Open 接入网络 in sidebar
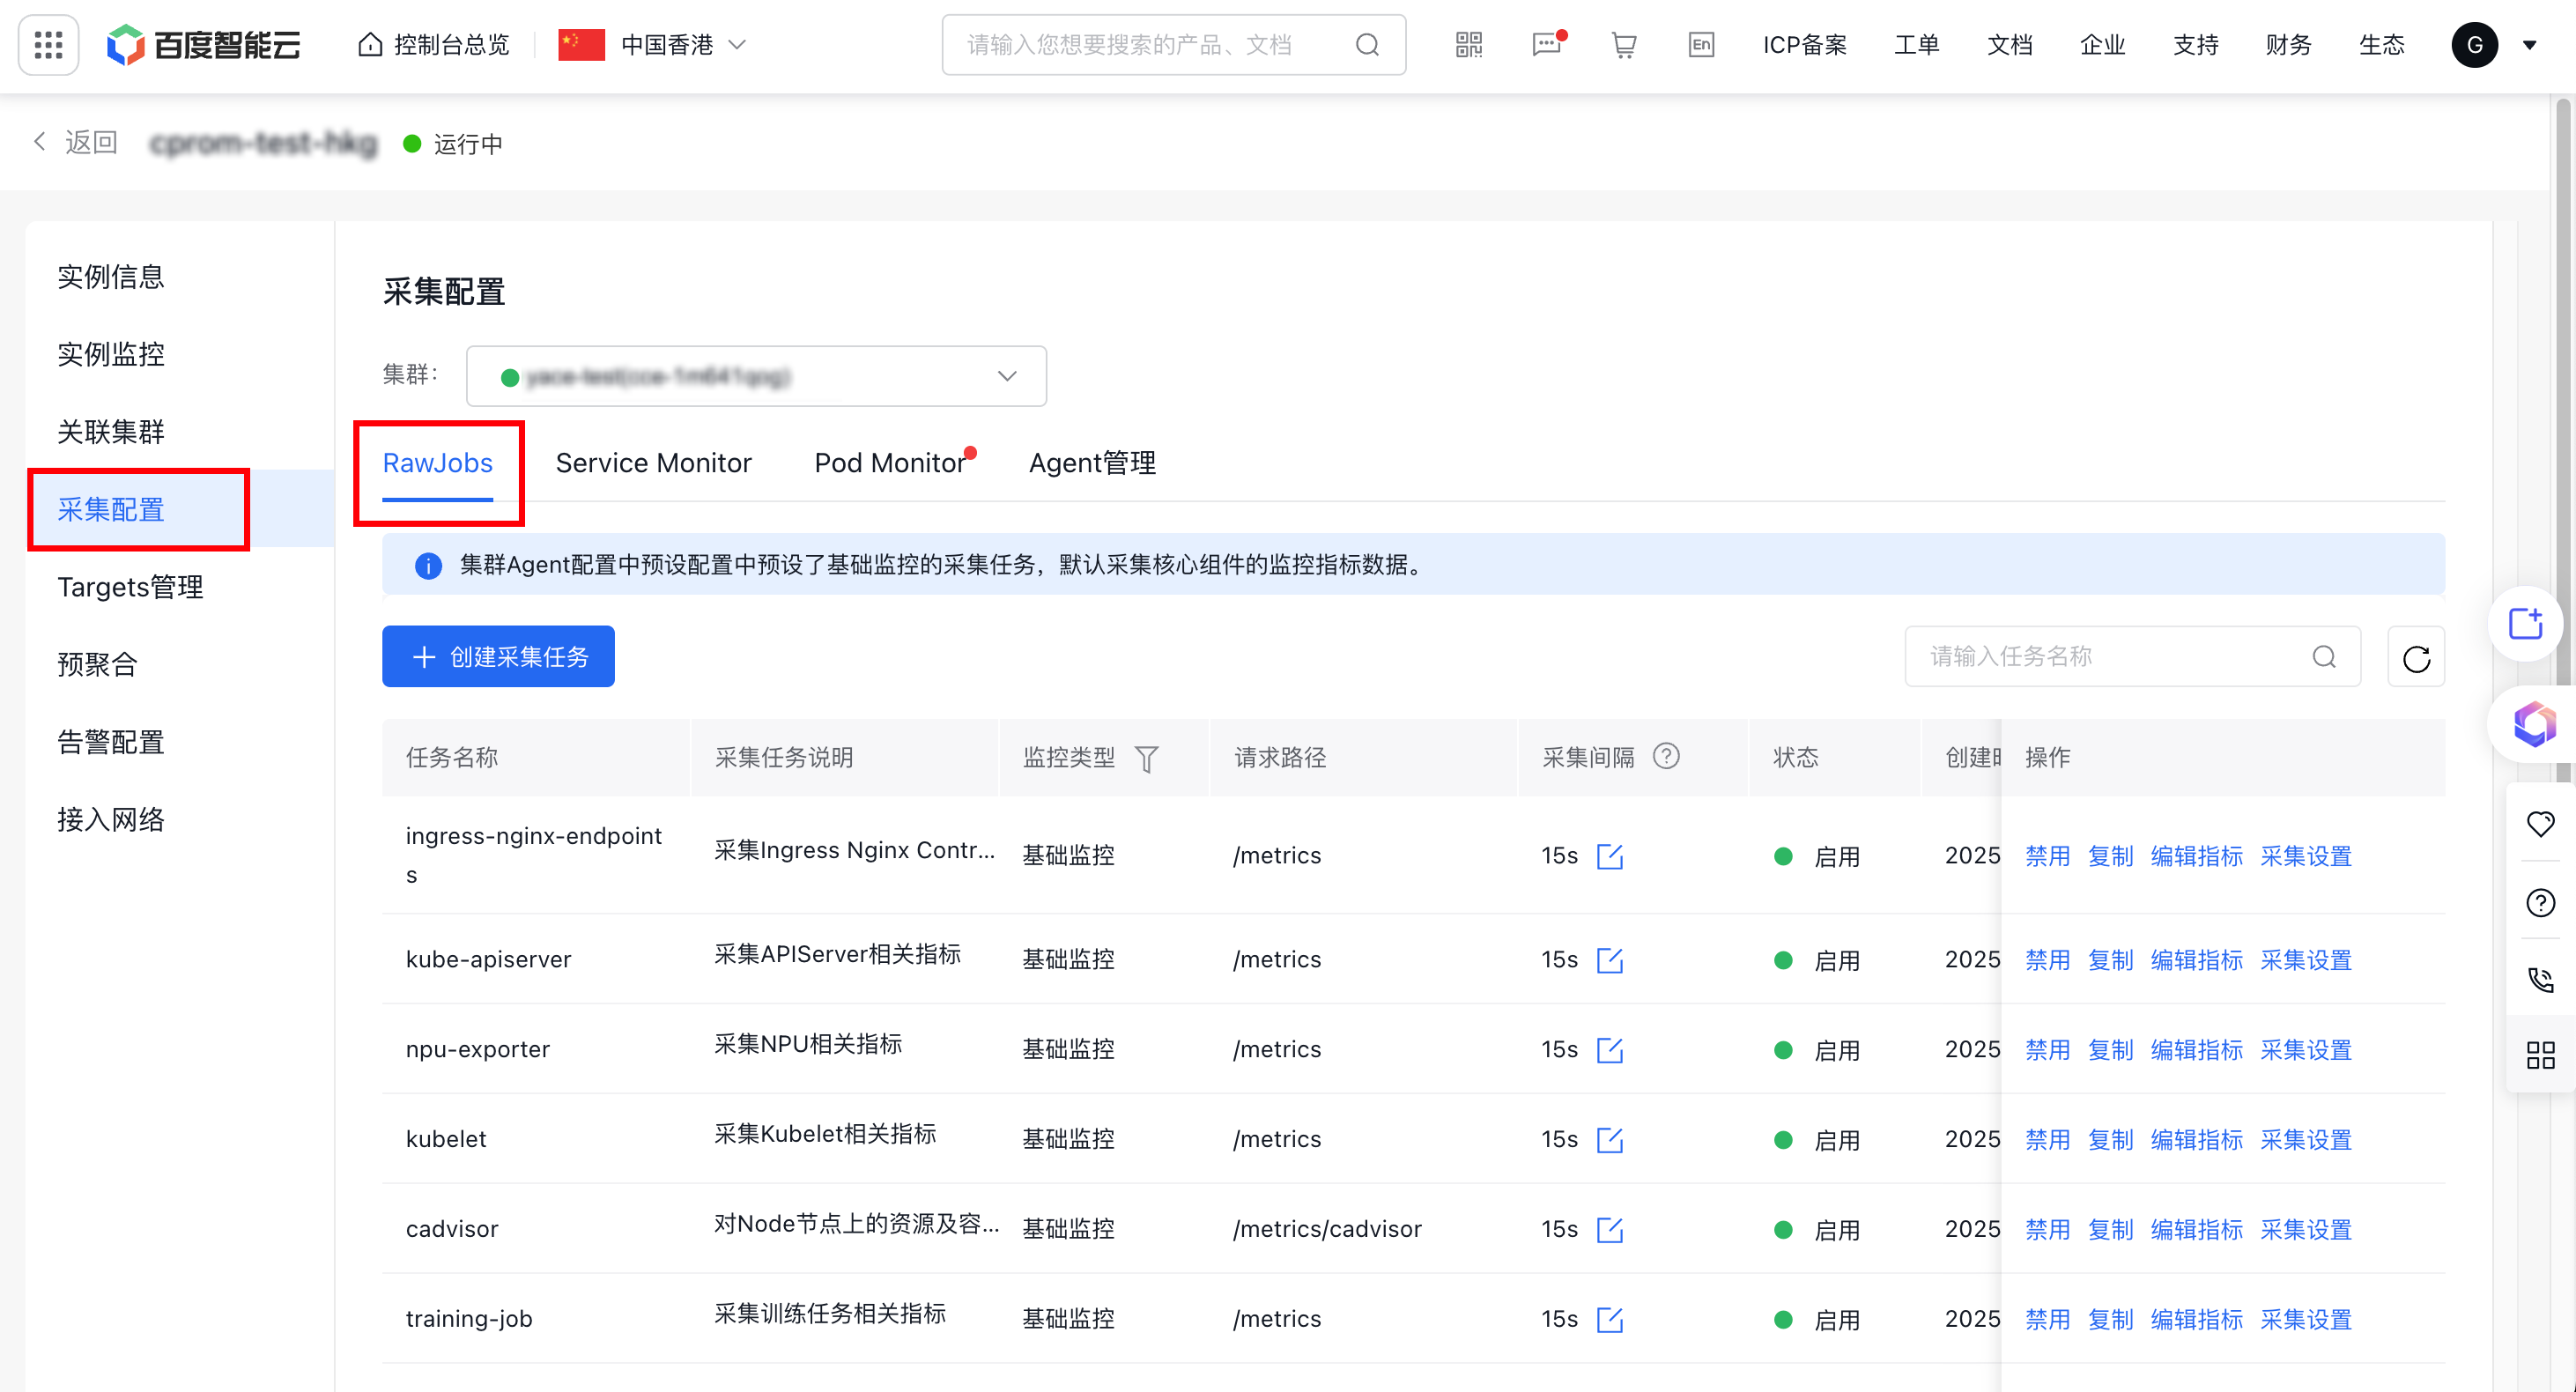 (x=110, y=819)
